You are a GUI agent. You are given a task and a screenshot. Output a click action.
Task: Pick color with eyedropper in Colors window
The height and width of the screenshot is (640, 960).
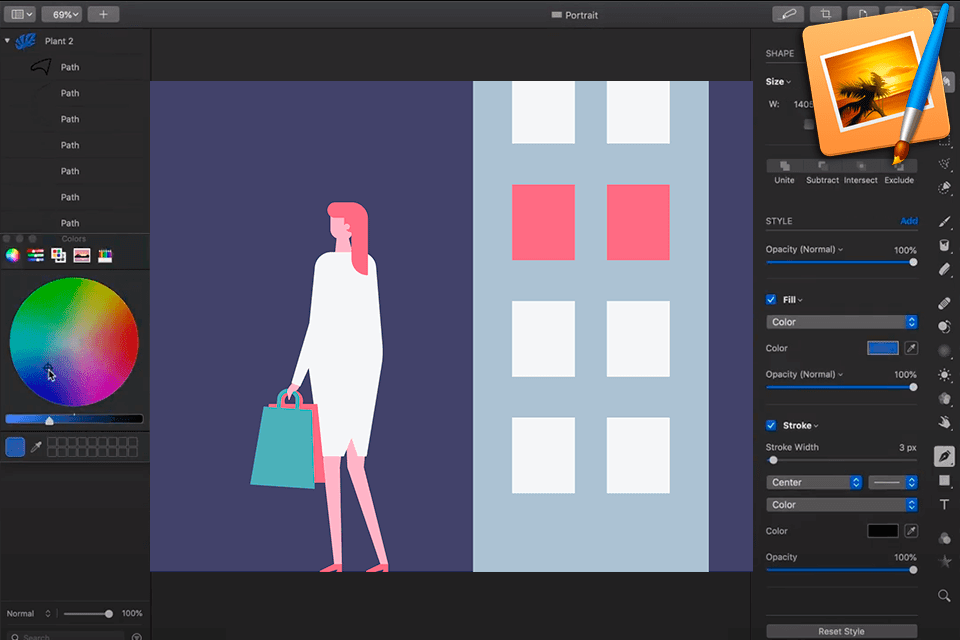(x=36, y=447)
